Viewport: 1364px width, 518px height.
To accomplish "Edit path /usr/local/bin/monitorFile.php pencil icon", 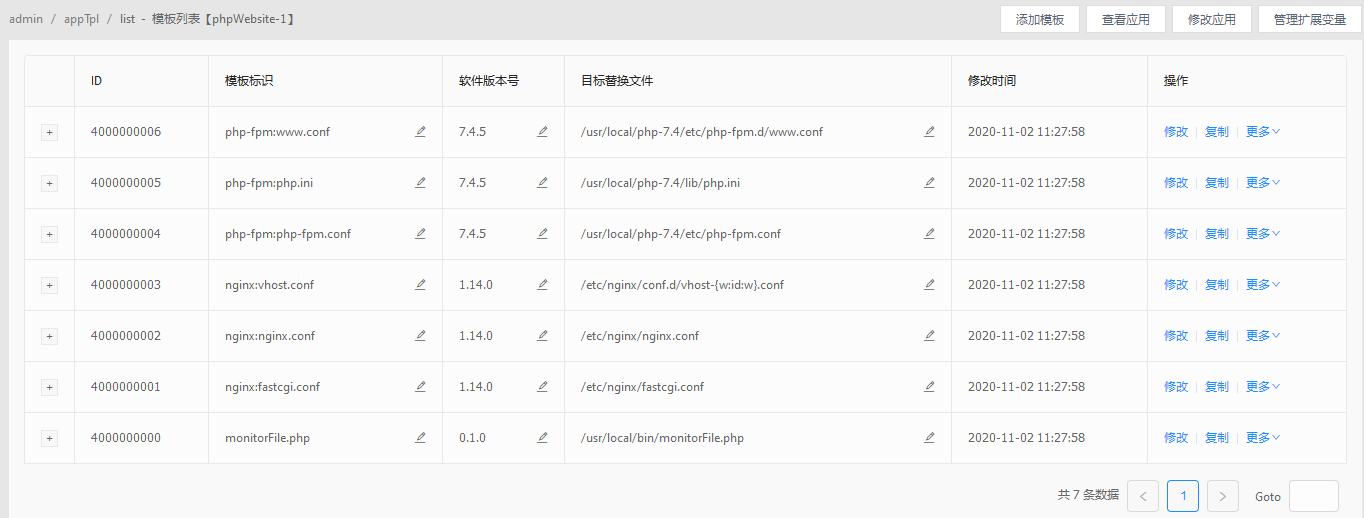I will coord(929,438).
